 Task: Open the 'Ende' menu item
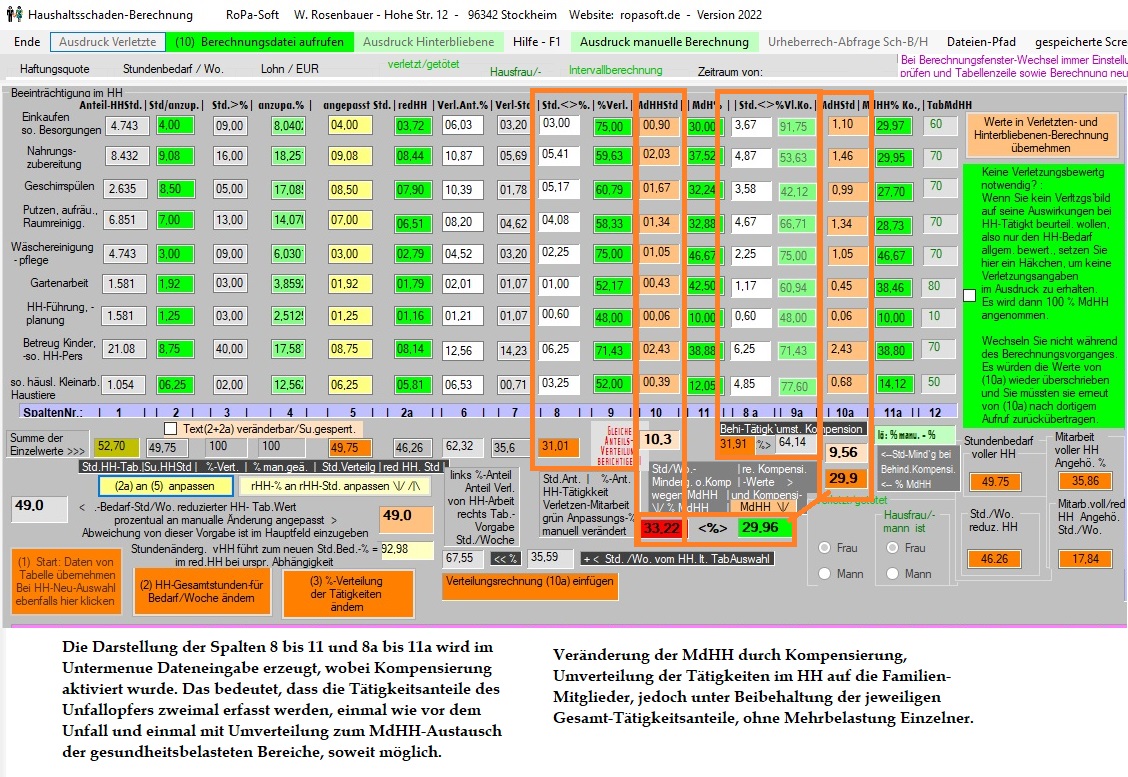pyautogui.click(x=27, y=42)
